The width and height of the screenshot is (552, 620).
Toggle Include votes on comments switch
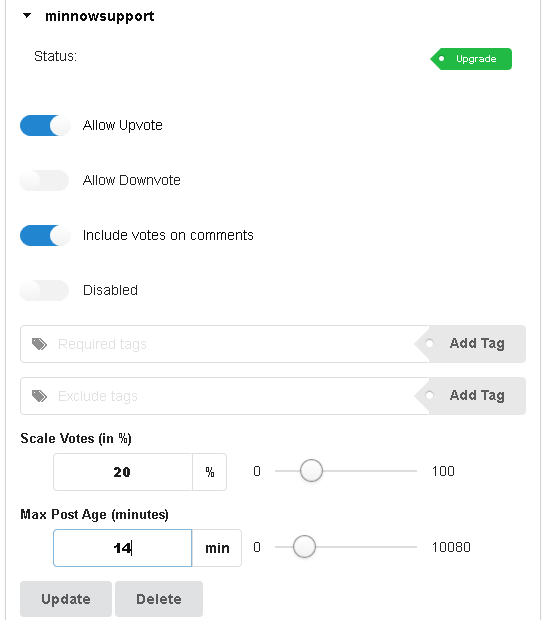click(x=45, y=235)
